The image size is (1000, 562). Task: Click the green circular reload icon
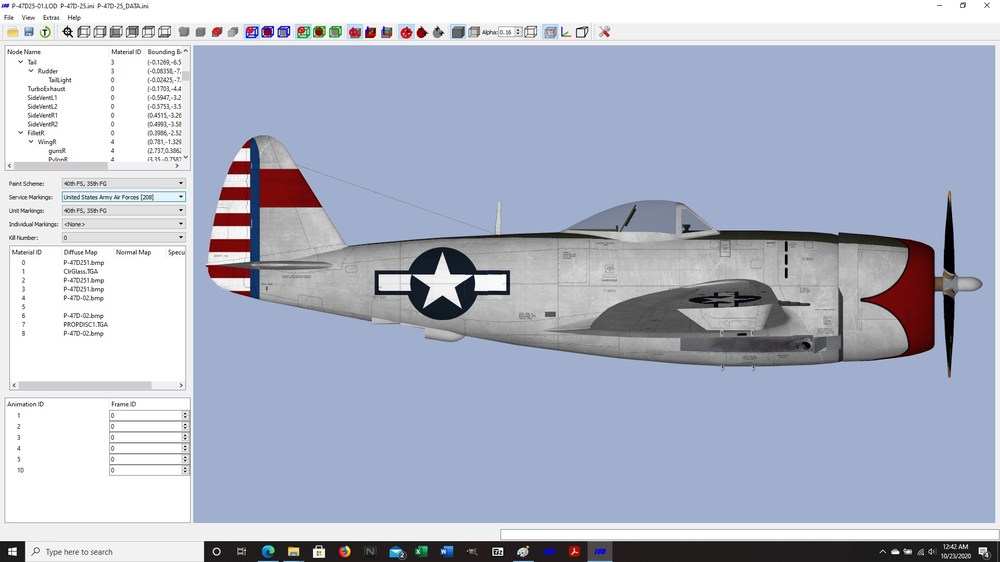pyautogui.click(x=45, y=32)
